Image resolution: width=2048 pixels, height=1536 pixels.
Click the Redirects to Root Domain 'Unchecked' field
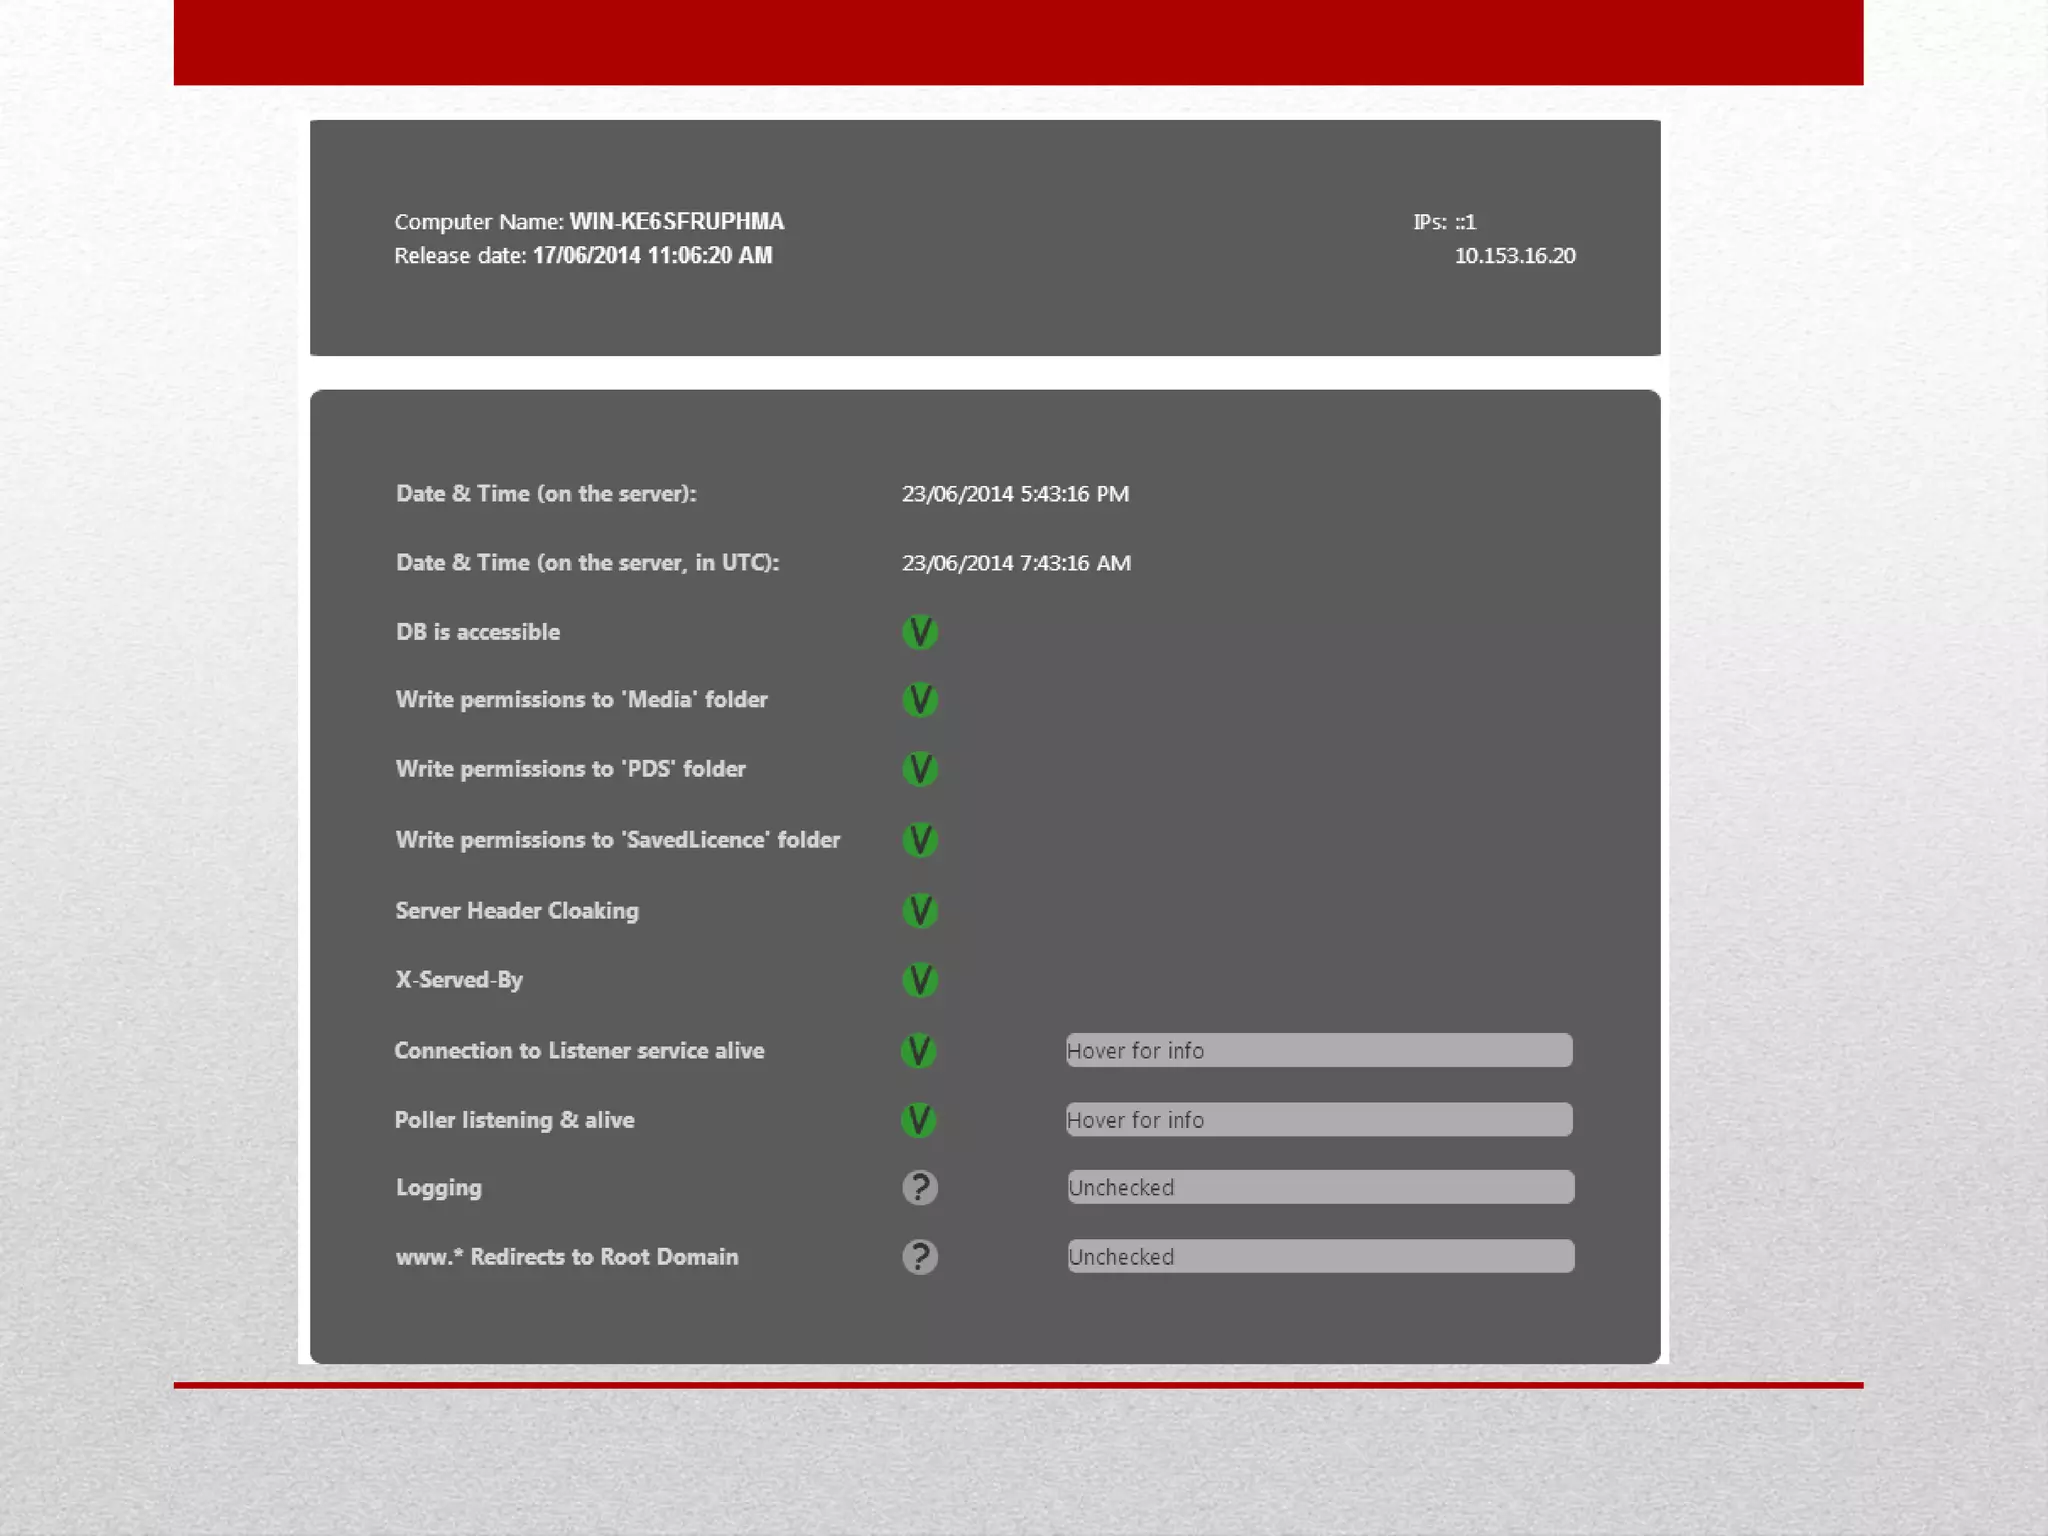(1320, 1257)
